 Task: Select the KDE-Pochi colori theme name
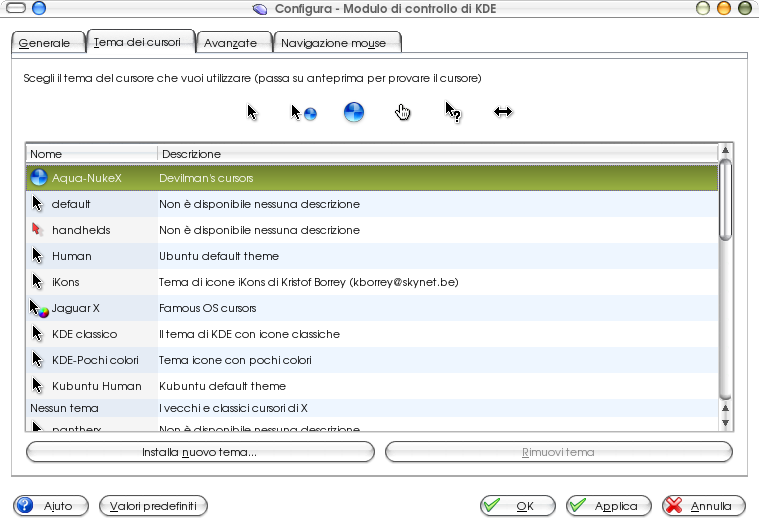coord(95,360)
